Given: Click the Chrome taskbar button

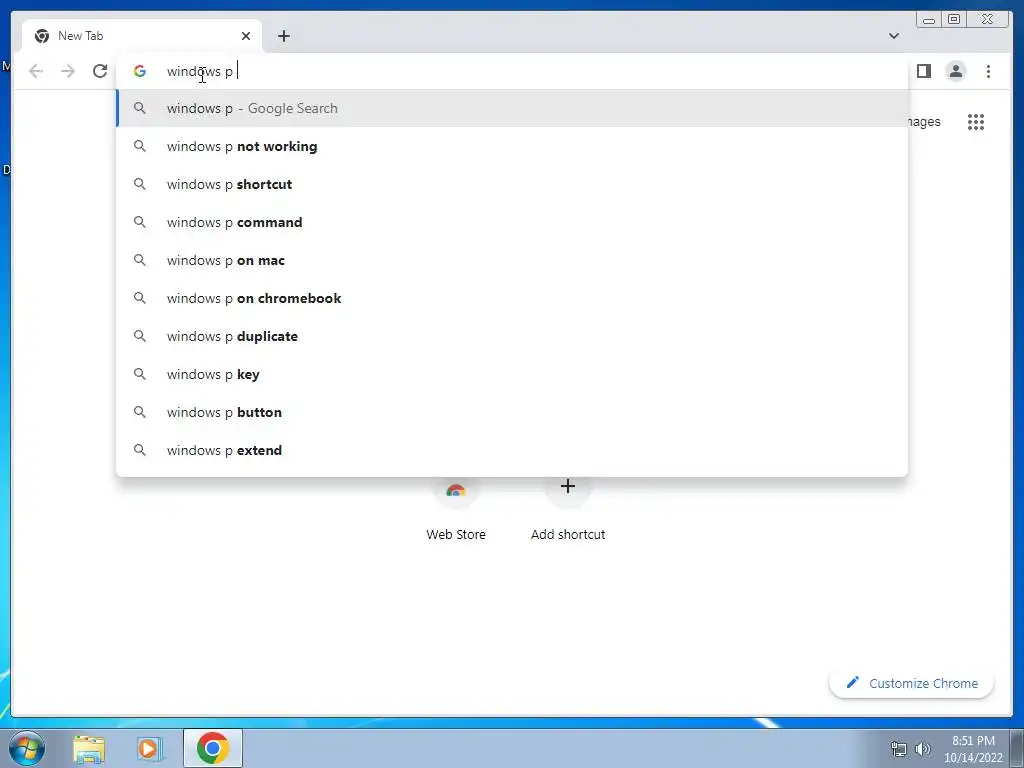Looking at the screenshot, I should tap(212, 748).
